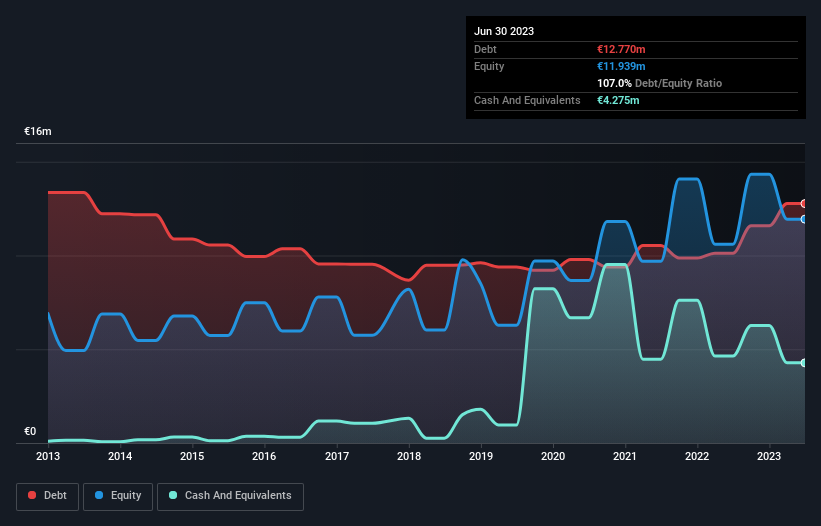Screen dimensions: 821x526
Task: Click the 2021 x-axis label
Action: 625,456
